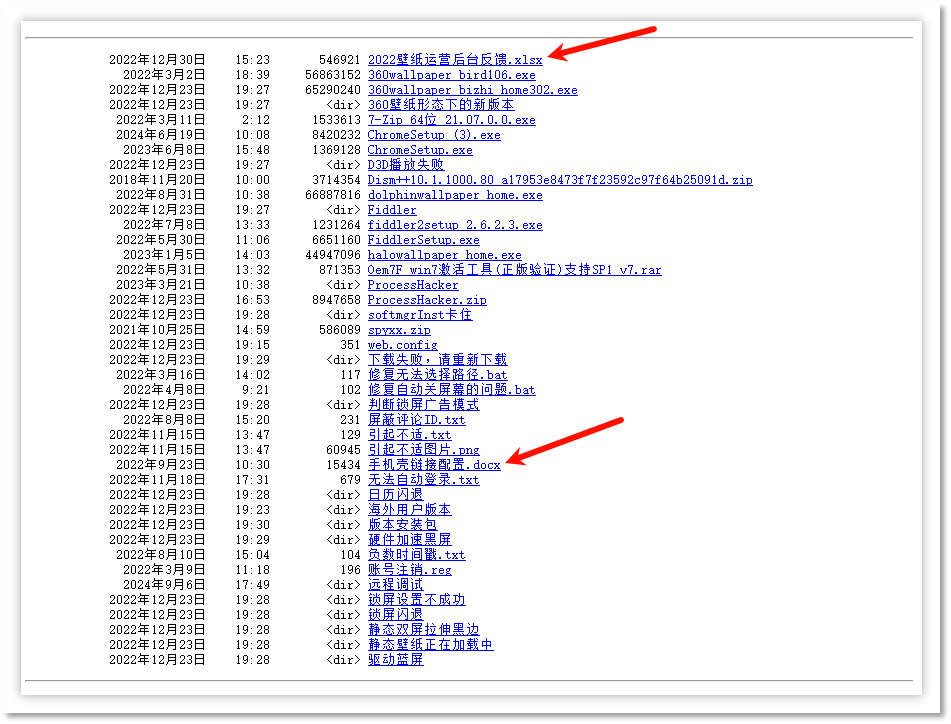Open the Fiddler directory
951x724 pixels.
point(392,210)
